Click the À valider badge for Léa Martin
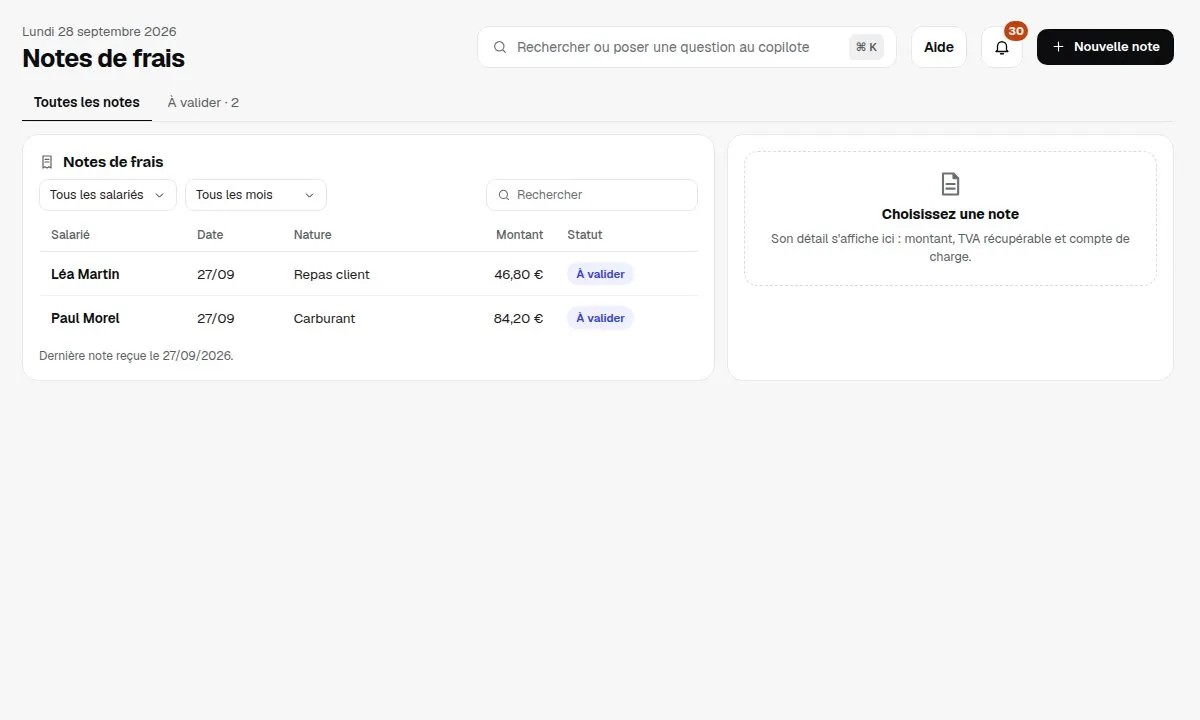The height and width of the screenshot is (720, 1200). click(600, 274)
